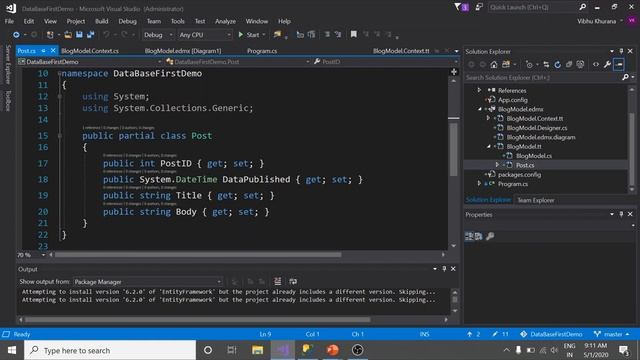Click the Output horizontal scrollbar

click(198, 320)
